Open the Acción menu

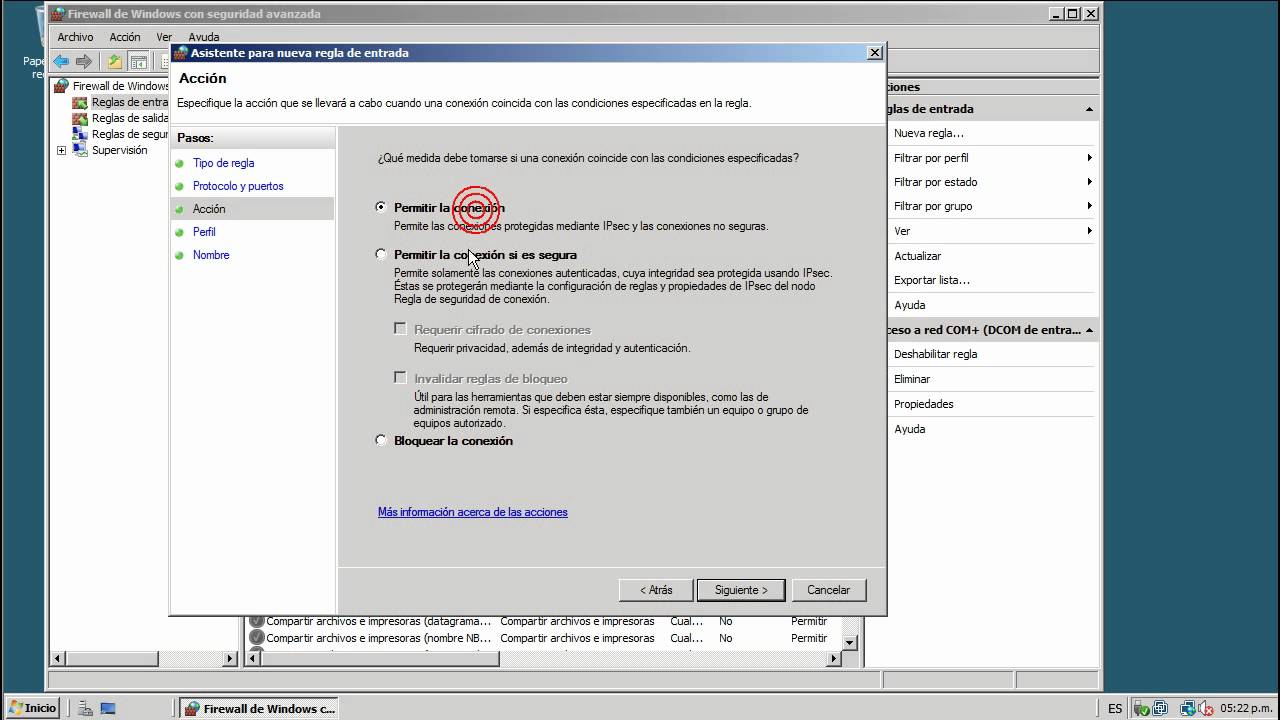pos(125,37)
